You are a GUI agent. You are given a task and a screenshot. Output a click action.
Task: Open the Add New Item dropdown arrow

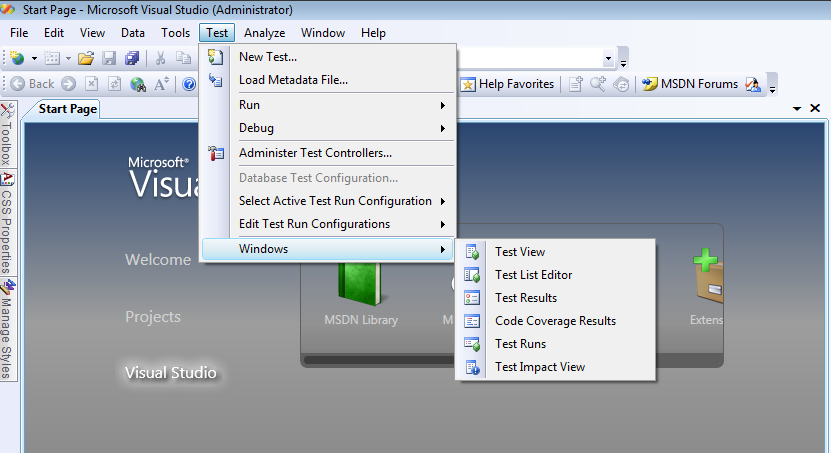point(68,58)
